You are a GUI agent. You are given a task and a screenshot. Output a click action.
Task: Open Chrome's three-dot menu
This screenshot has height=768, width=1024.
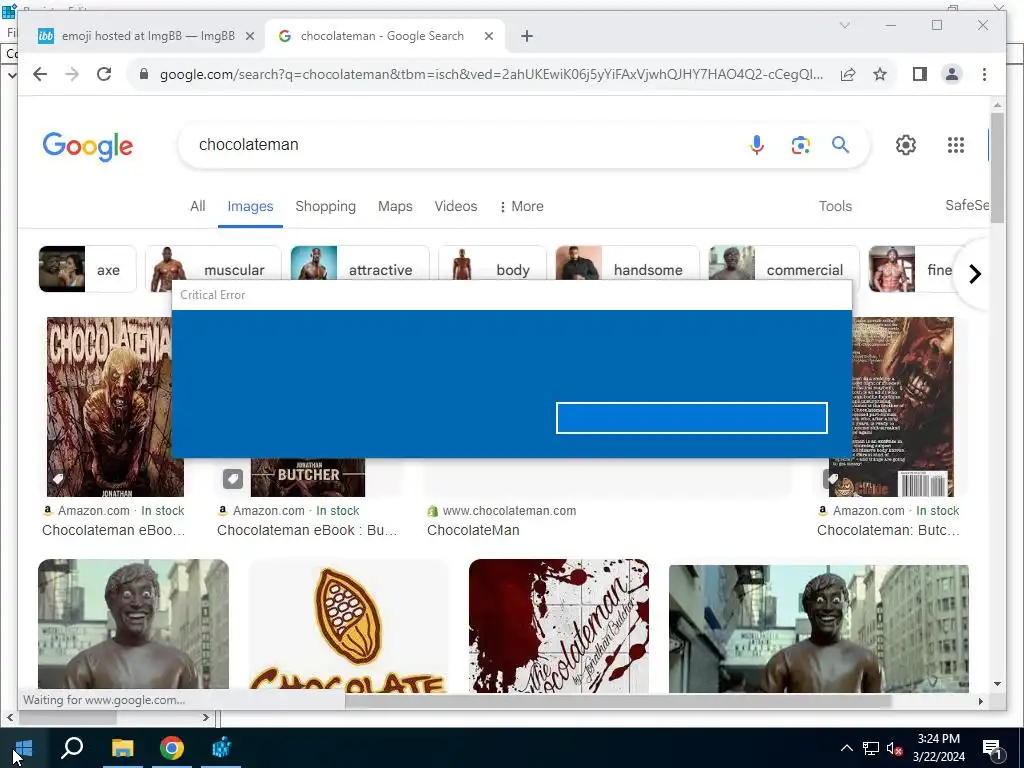point(984,74)
